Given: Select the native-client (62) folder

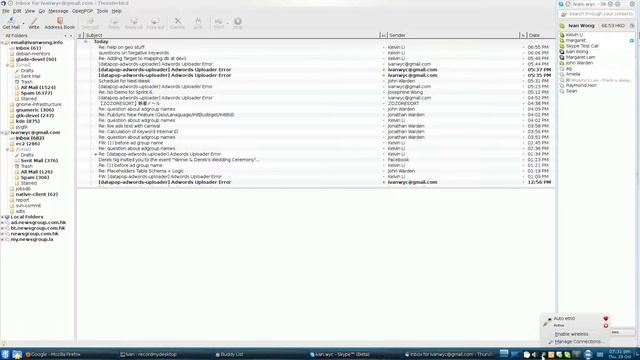Looking at the screenshot, I should pos(37,195).
